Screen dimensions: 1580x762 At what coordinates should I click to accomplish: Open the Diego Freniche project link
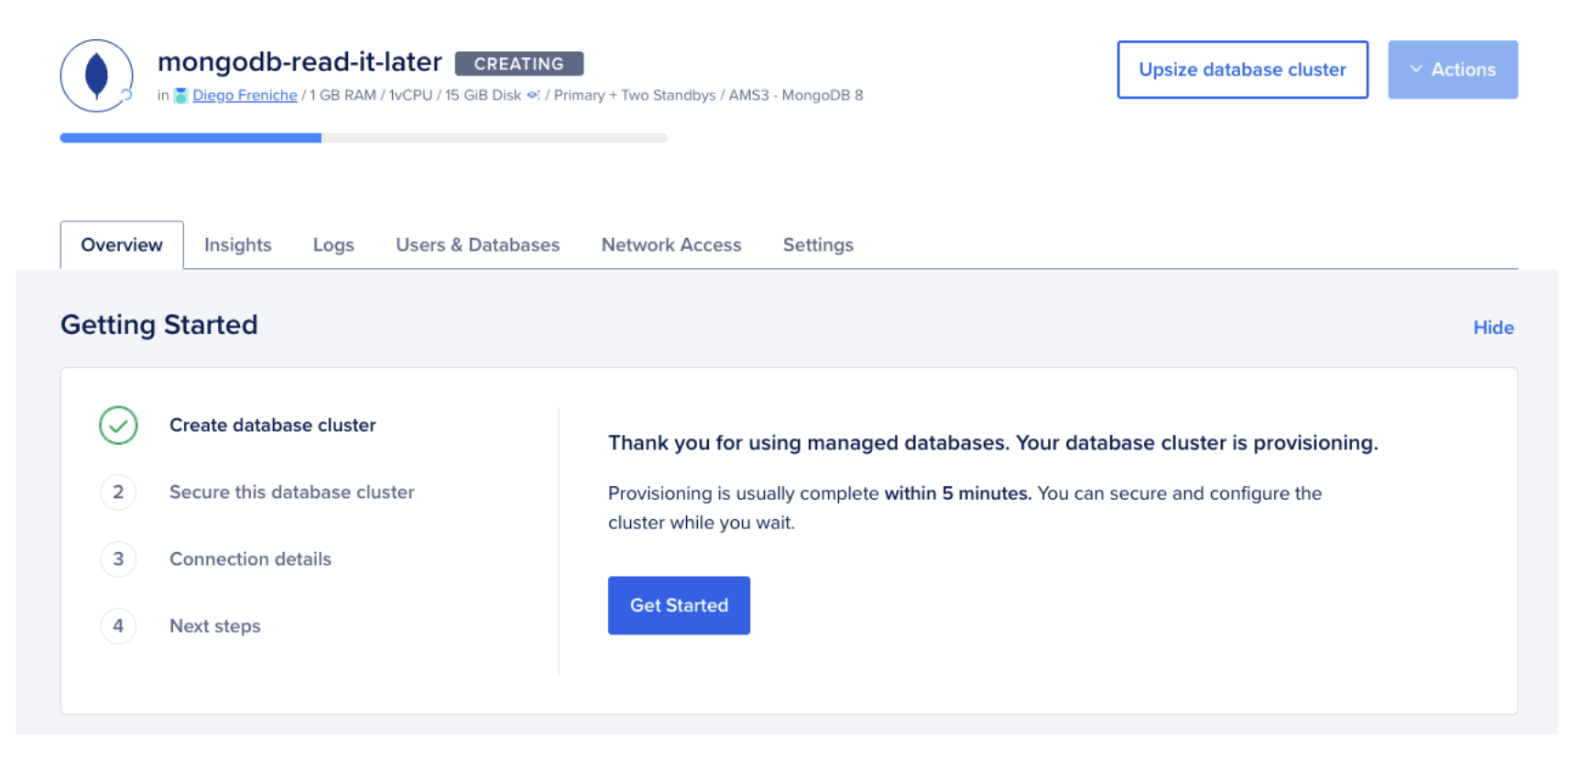tap(245, 95)
